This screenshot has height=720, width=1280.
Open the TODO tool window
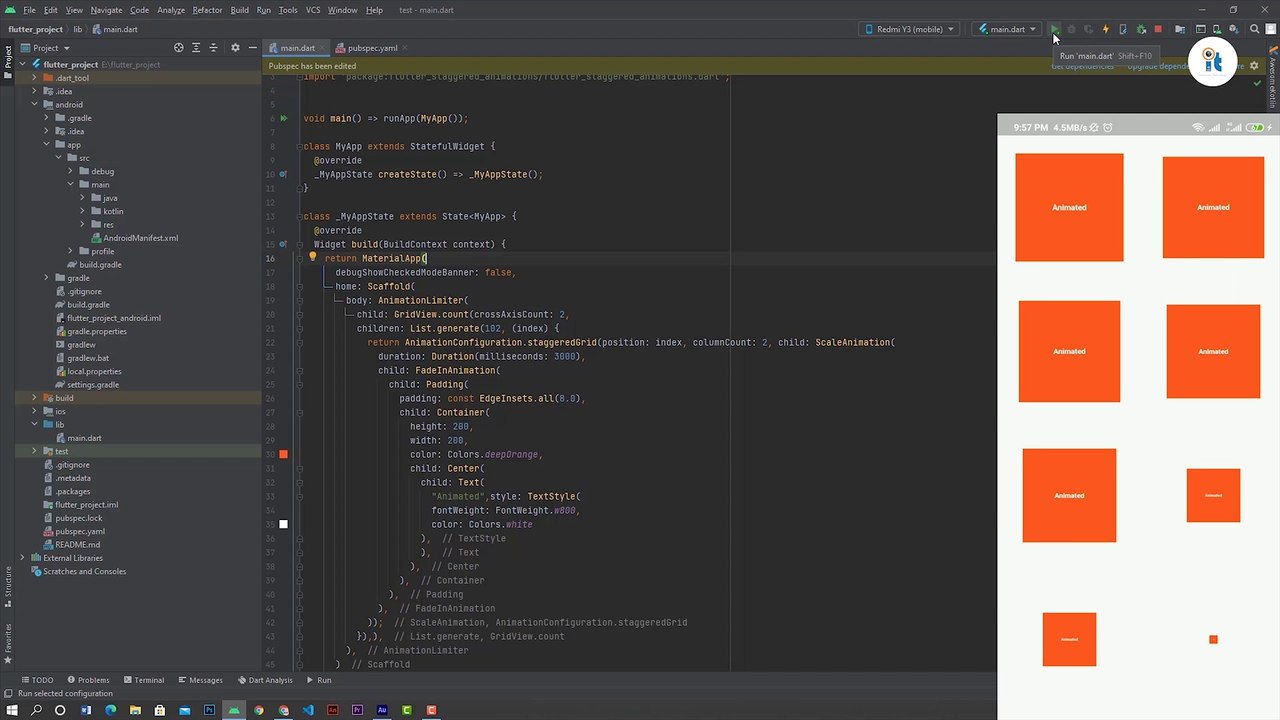37,680
